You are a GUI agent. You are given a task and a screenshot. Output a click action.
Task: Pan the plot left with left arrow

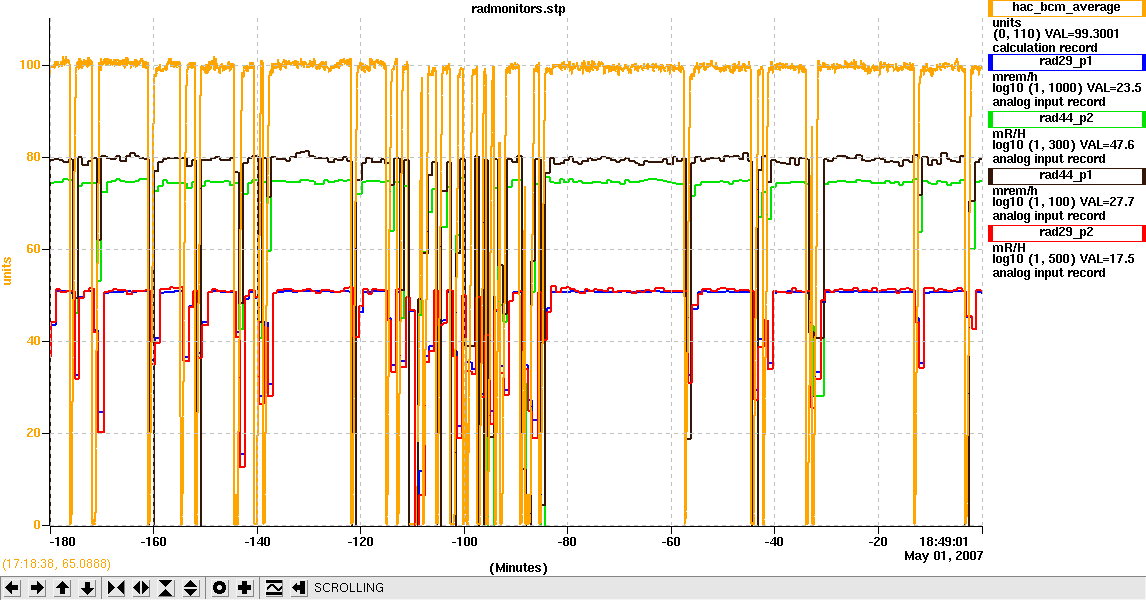(x=12, y=588)
